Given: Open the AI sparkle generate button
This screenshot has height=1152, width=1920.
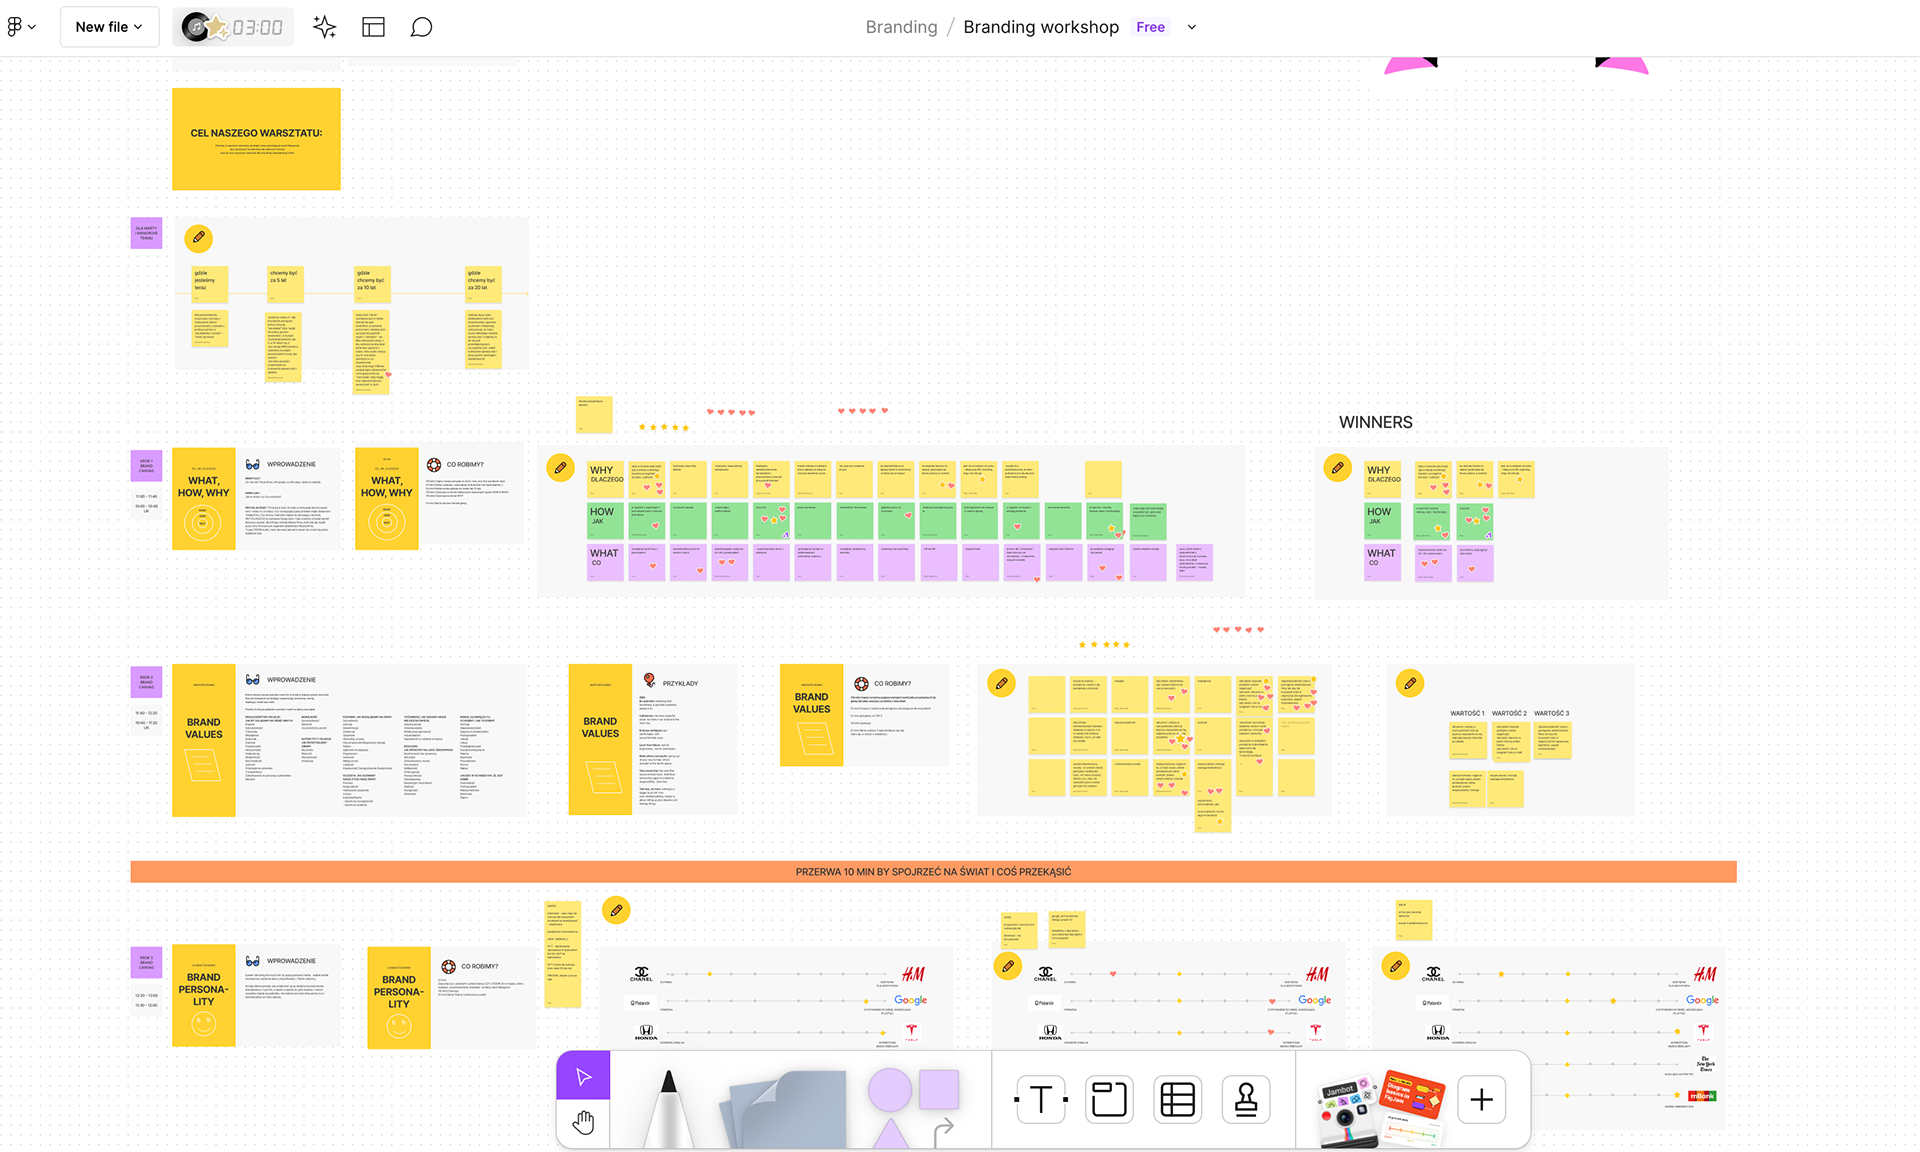Looking at the screenshot, I should pos(324,27).
